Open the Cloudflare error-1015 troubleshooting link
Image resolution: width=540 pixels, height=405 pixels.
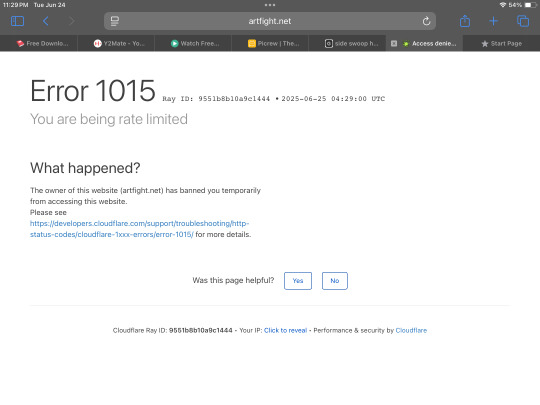[139, 229]
